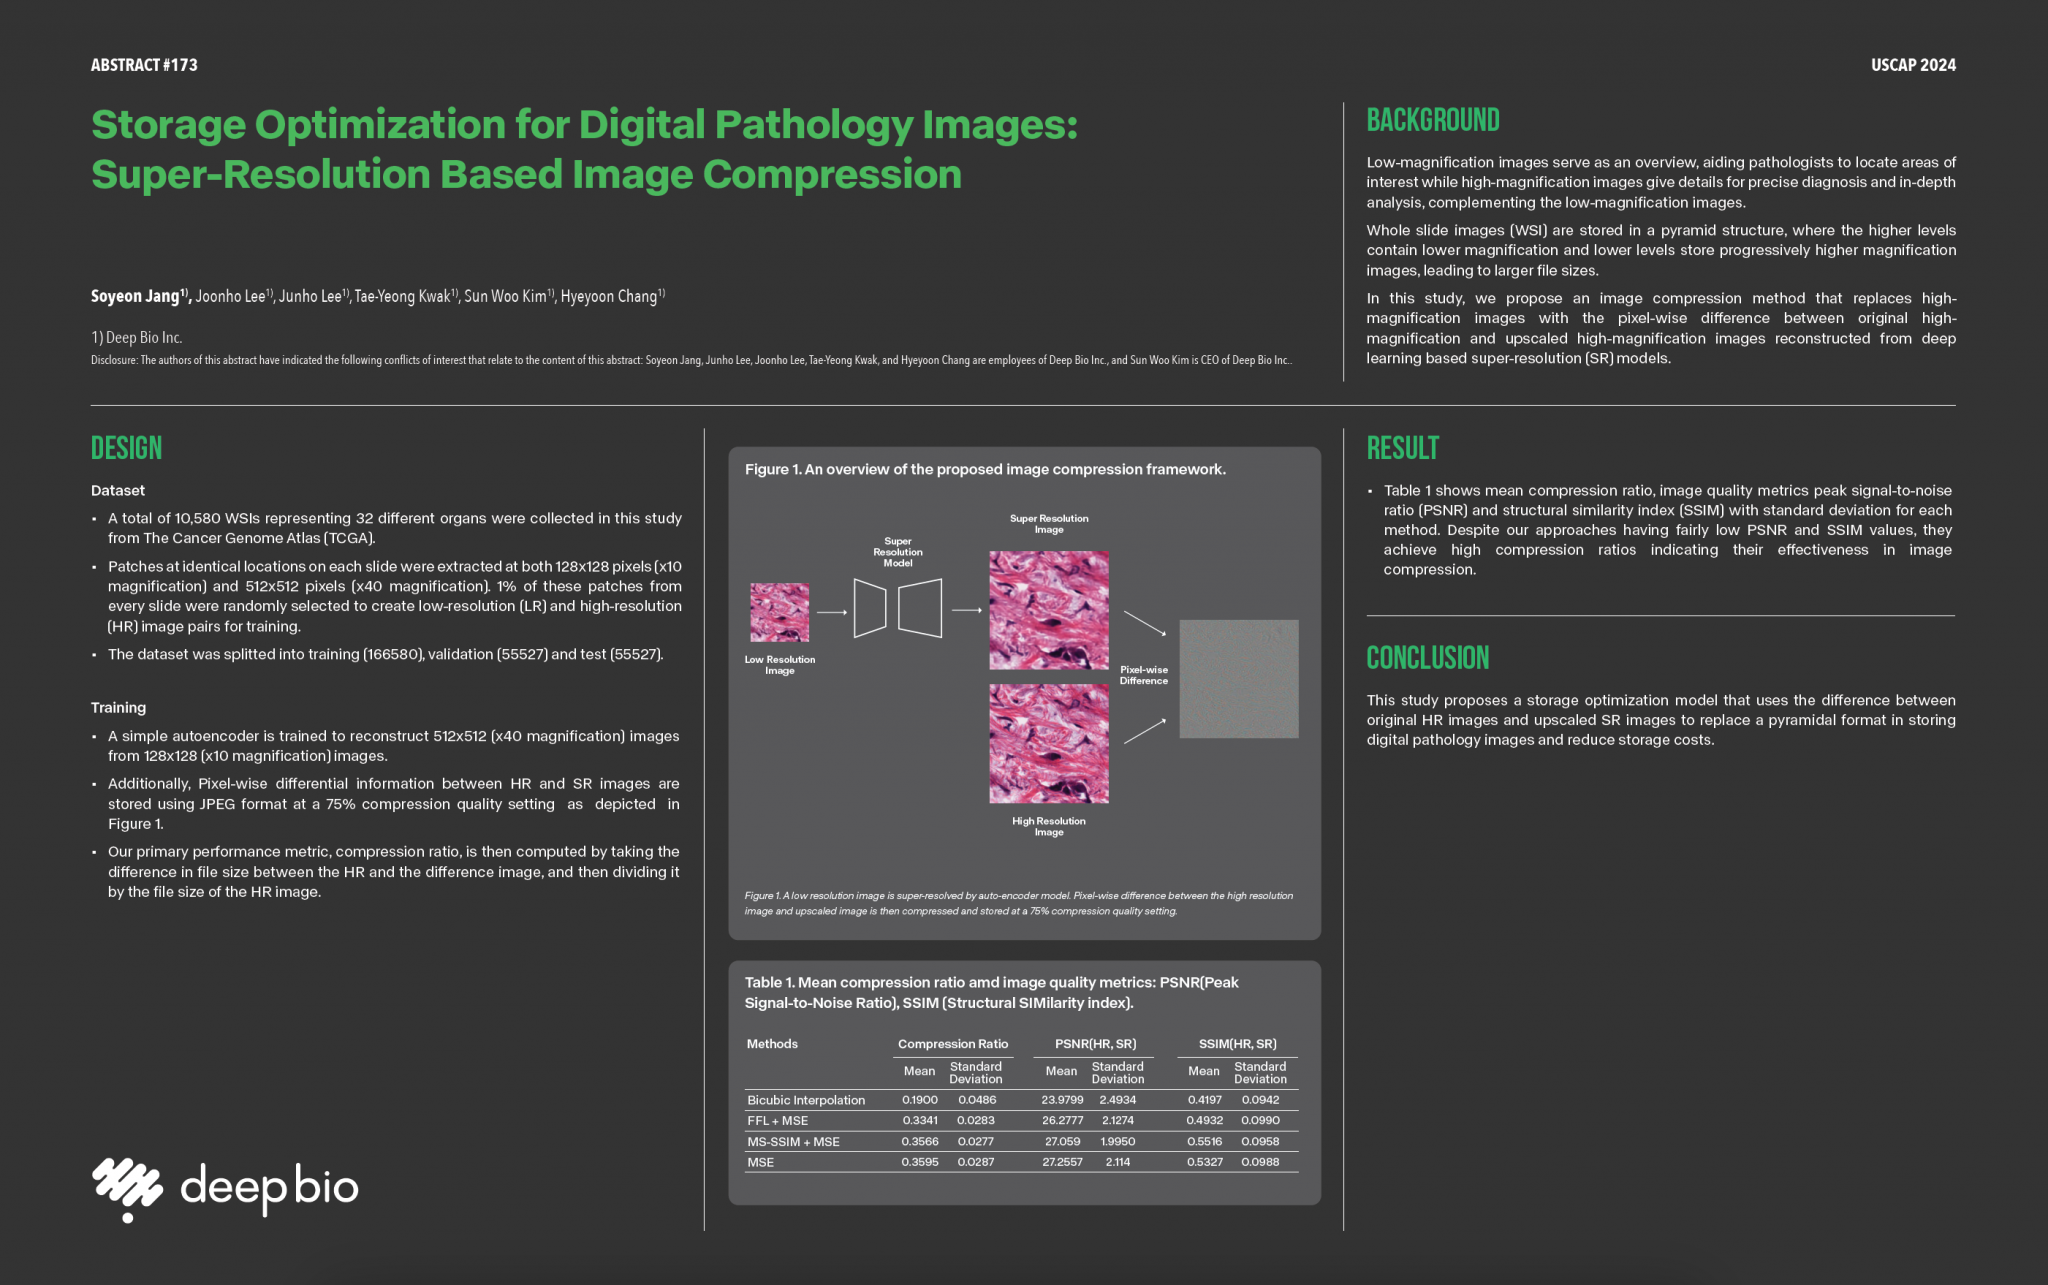Image resolution: width=2048 pixels, height=1285 pixels.
Task: Select the Pixel-wise Difference image
Action: point(1239,678)
